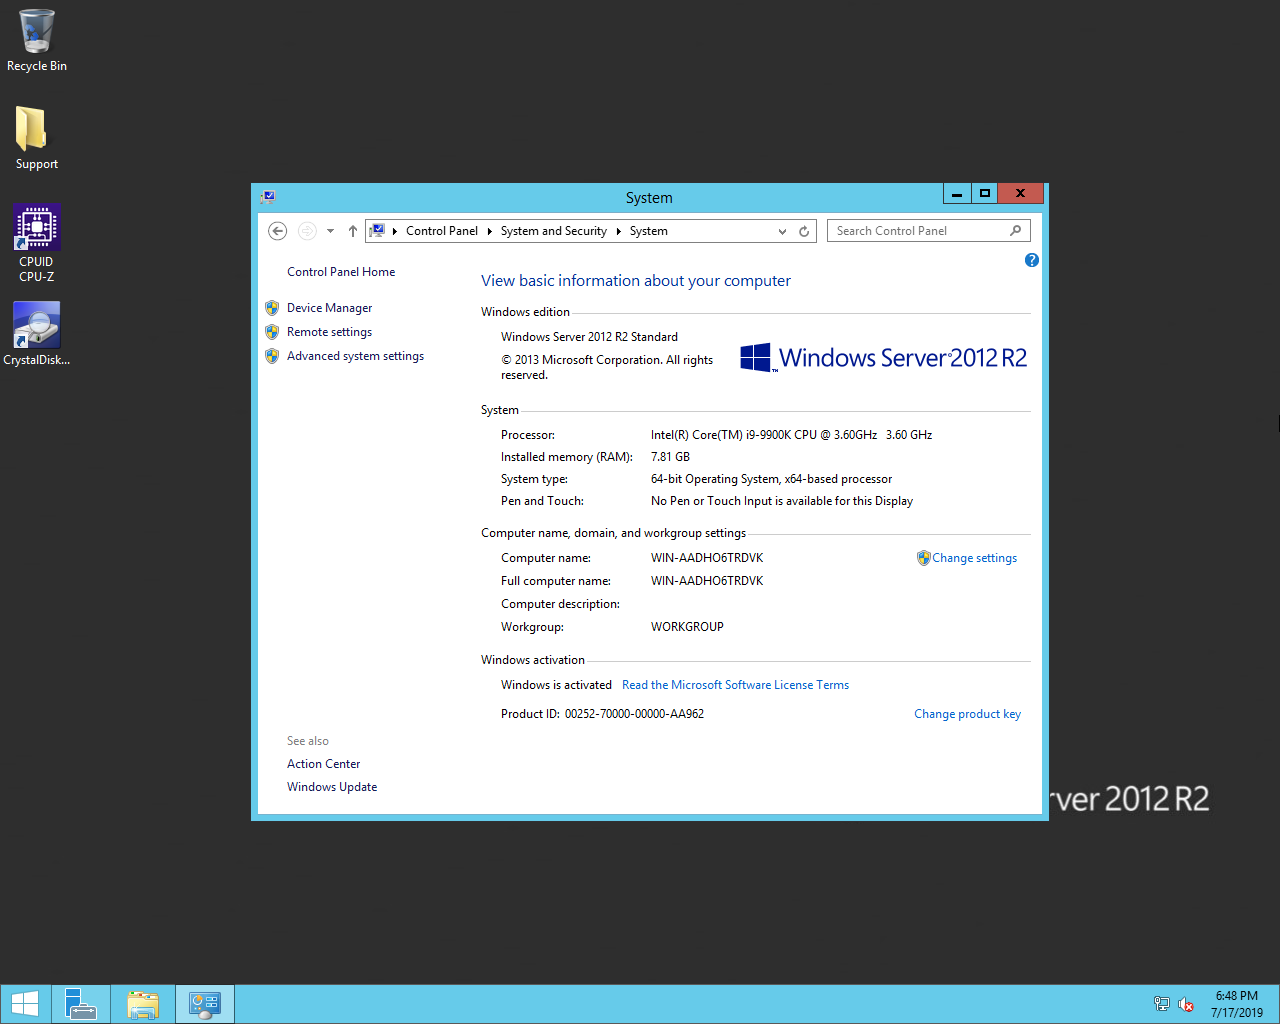Open Server Manager from taskbar
The height and width of the screenshot is (1024, 1280).
pyautogui.click(x=81, y=1004)
